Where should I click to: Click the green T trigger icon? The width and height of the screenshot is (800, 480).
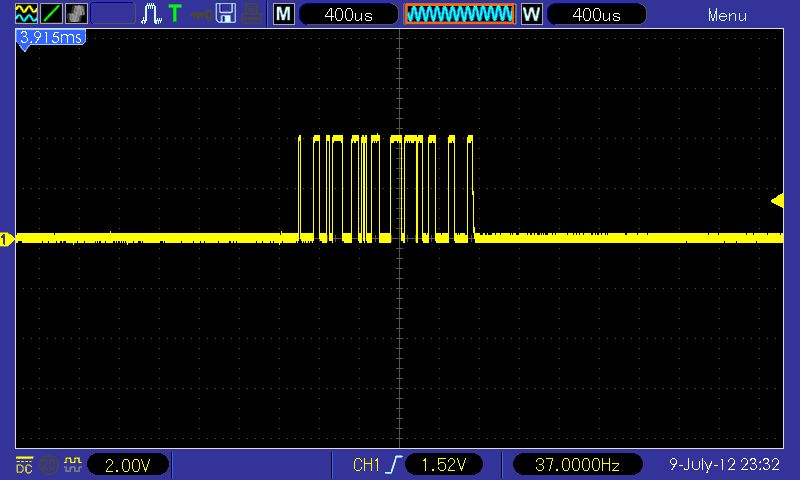(175, 14)
